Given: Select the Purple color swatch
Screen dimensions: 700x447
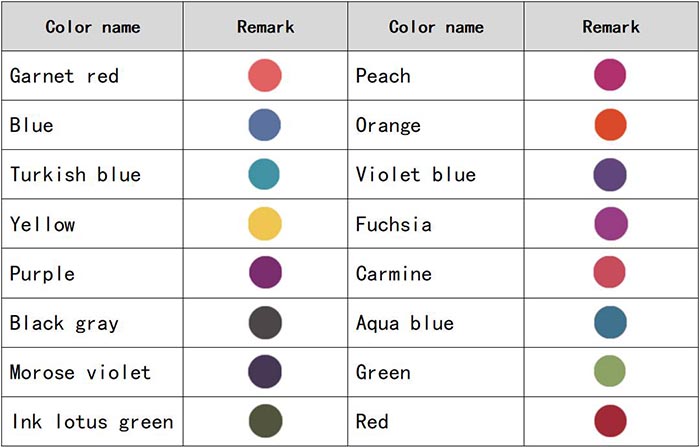Looking at the screenshot, I should pos(265,272).
